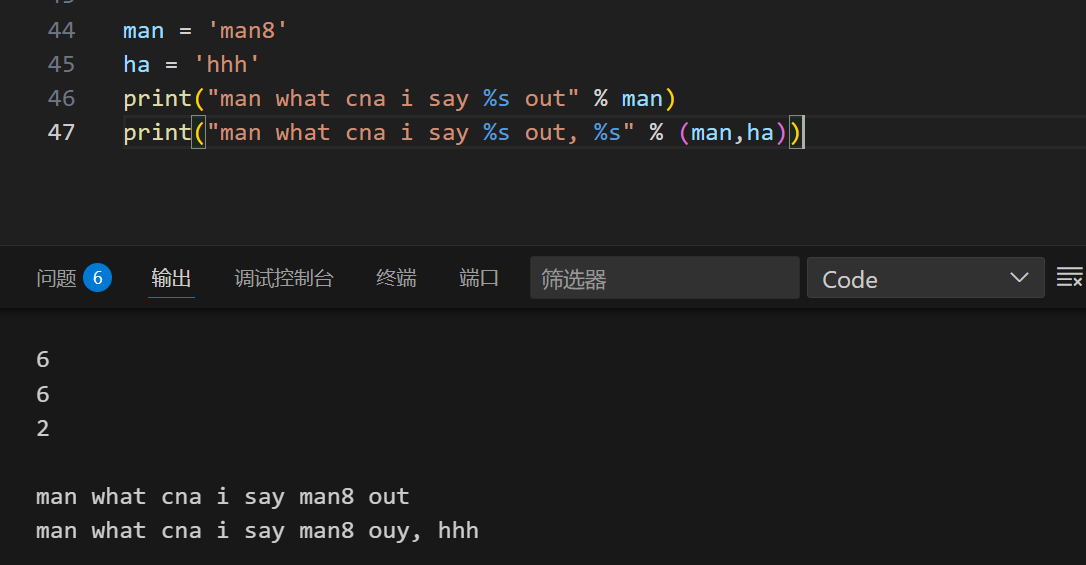This screenshot has width=1086, height=565.
Task: Click the problems count badge showing 6
Action: [x=97, y=278]
